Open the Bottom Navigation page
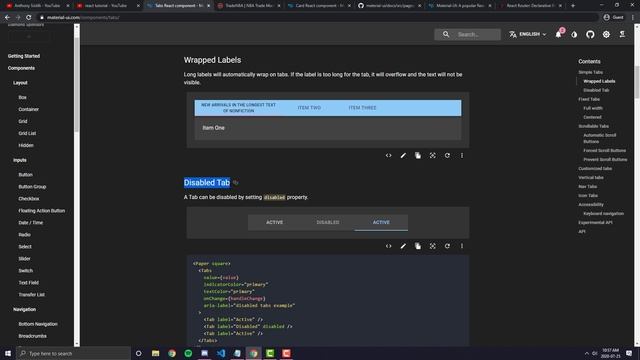Screen dimensions: 640x360 (38, 324)
